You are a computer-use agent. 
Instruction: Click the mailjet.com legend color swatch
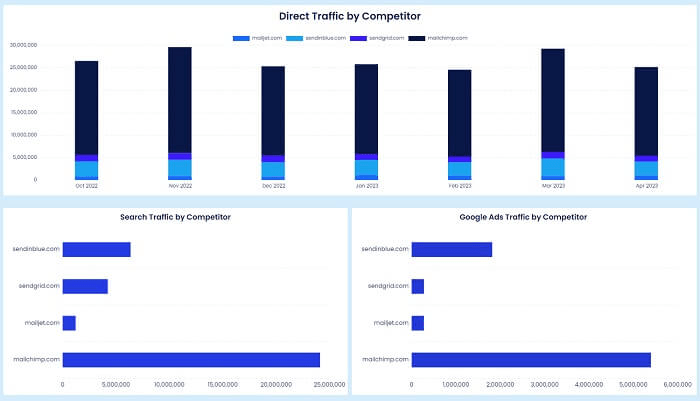pos(241,38)
